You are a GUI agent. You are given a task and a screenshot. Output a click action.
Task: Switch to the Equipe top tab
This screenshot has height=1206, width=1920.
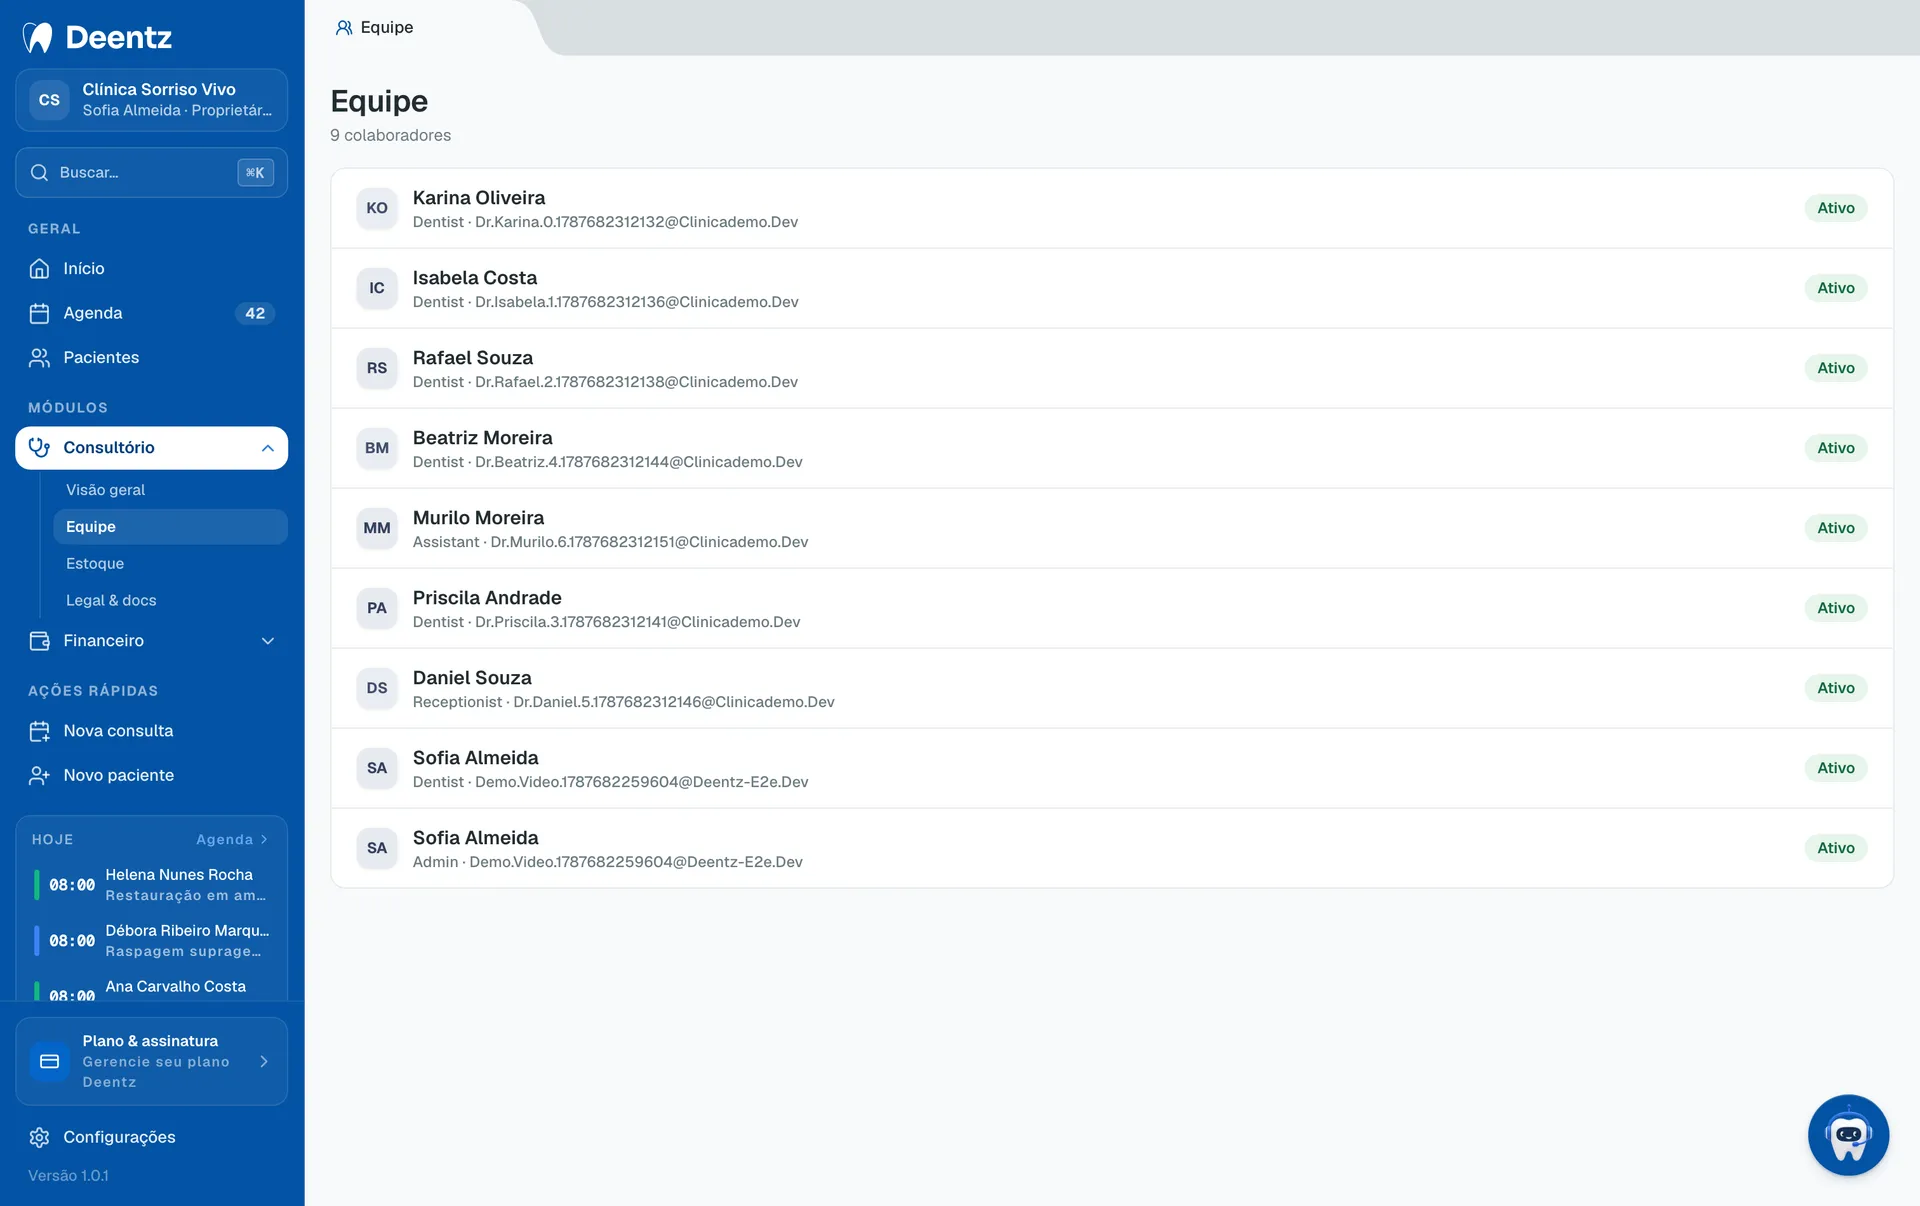[x=374, y=27]
